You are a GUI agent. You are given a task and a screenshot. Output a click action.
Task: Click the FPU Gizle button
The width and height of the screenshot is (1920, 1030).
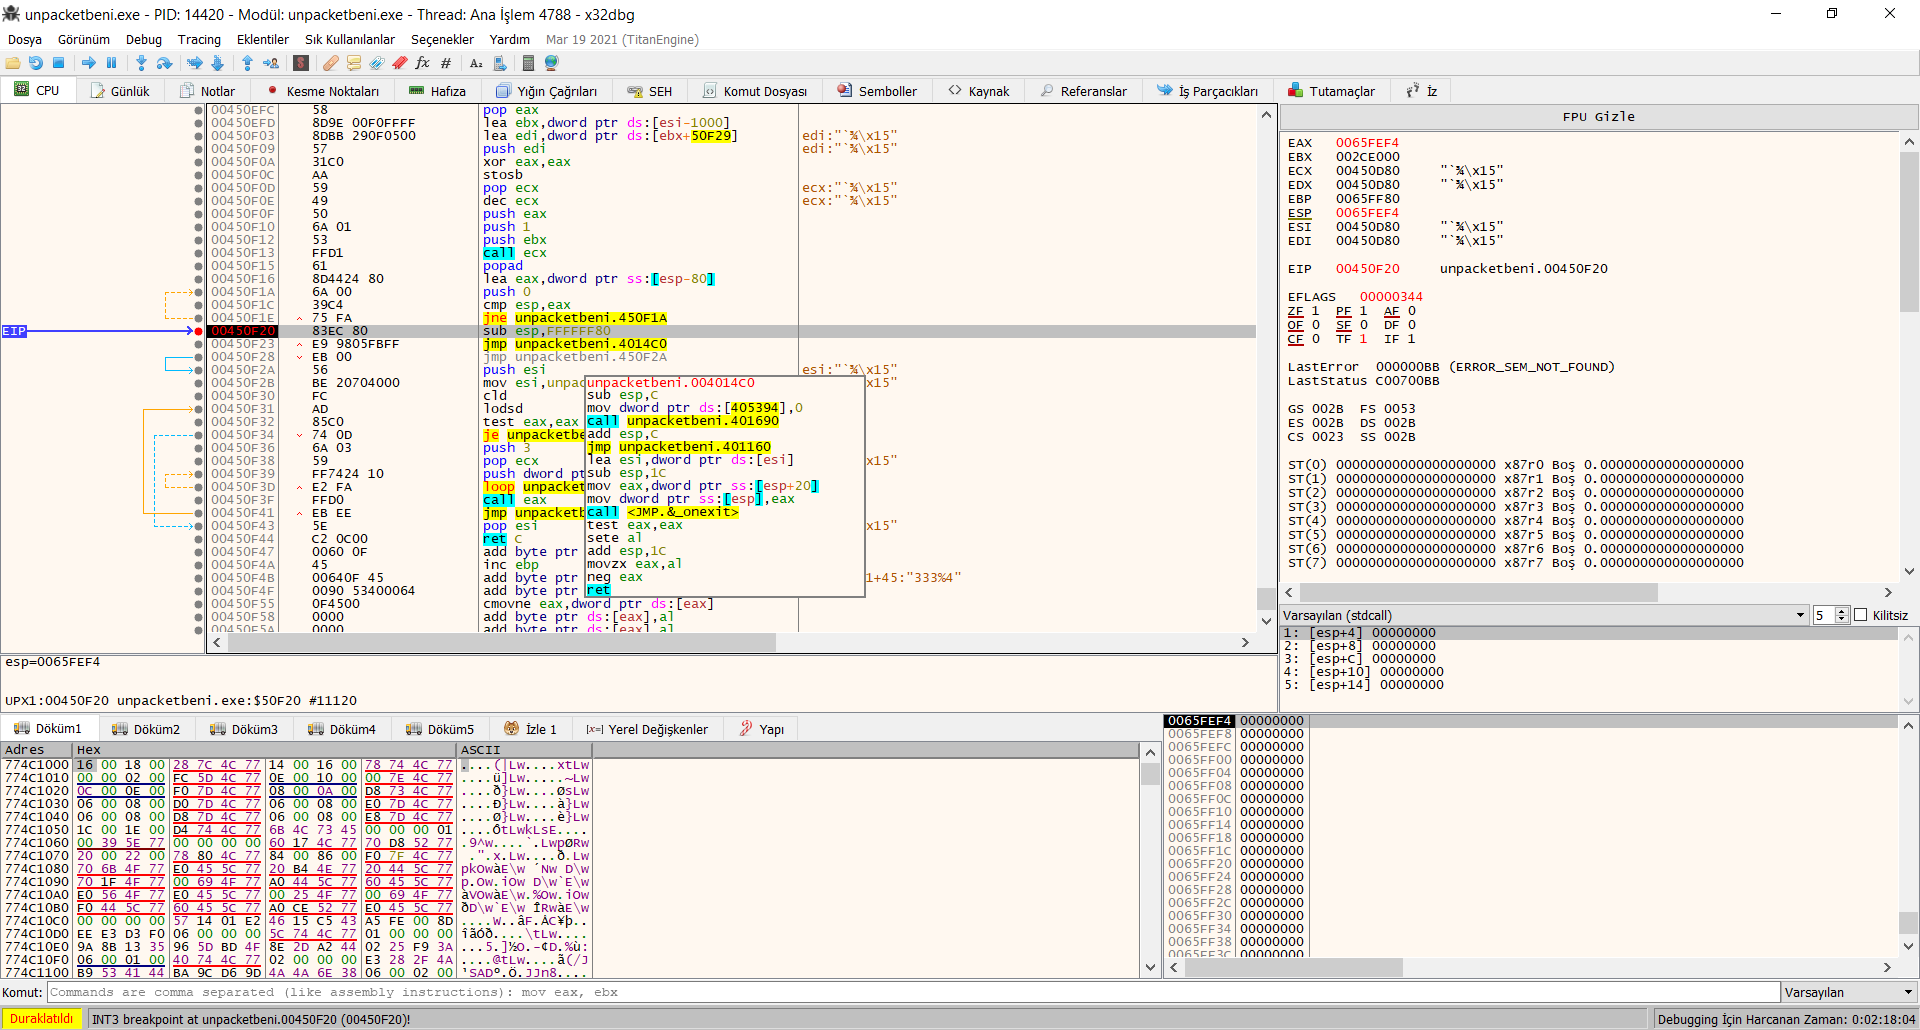pos(1598,117)
